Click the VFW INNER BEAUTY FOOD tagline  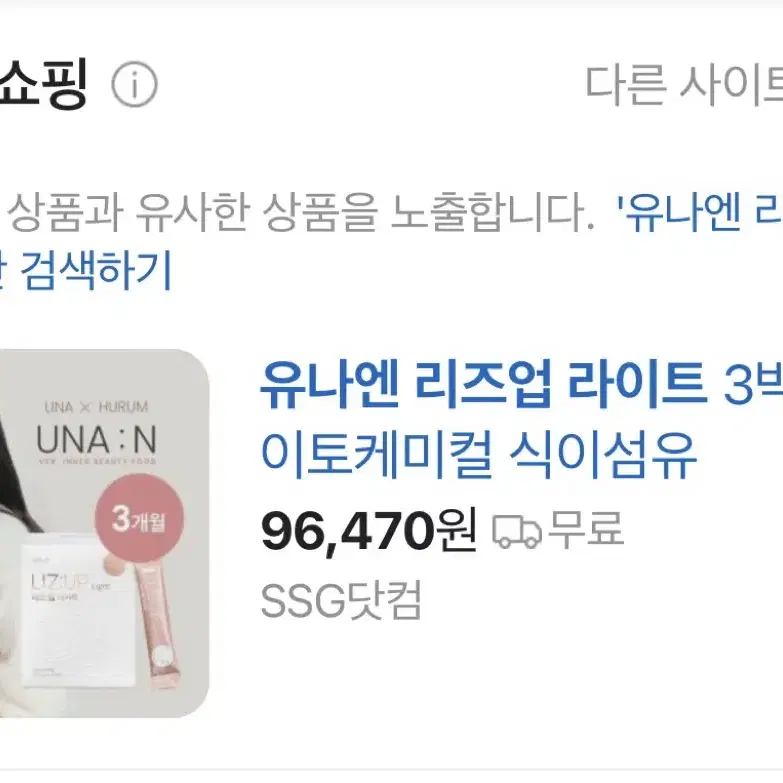click(97, 461)
